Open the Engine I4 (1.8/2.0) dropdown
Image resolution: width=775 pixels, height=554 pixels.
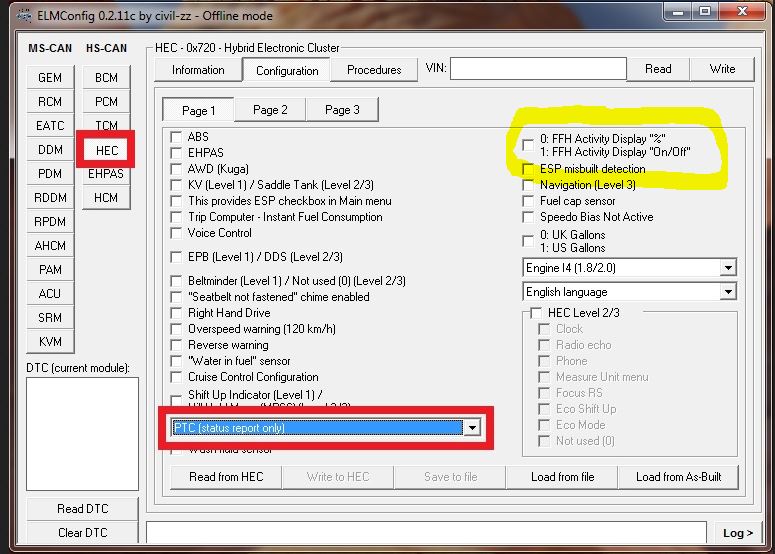tap(727, 268)
